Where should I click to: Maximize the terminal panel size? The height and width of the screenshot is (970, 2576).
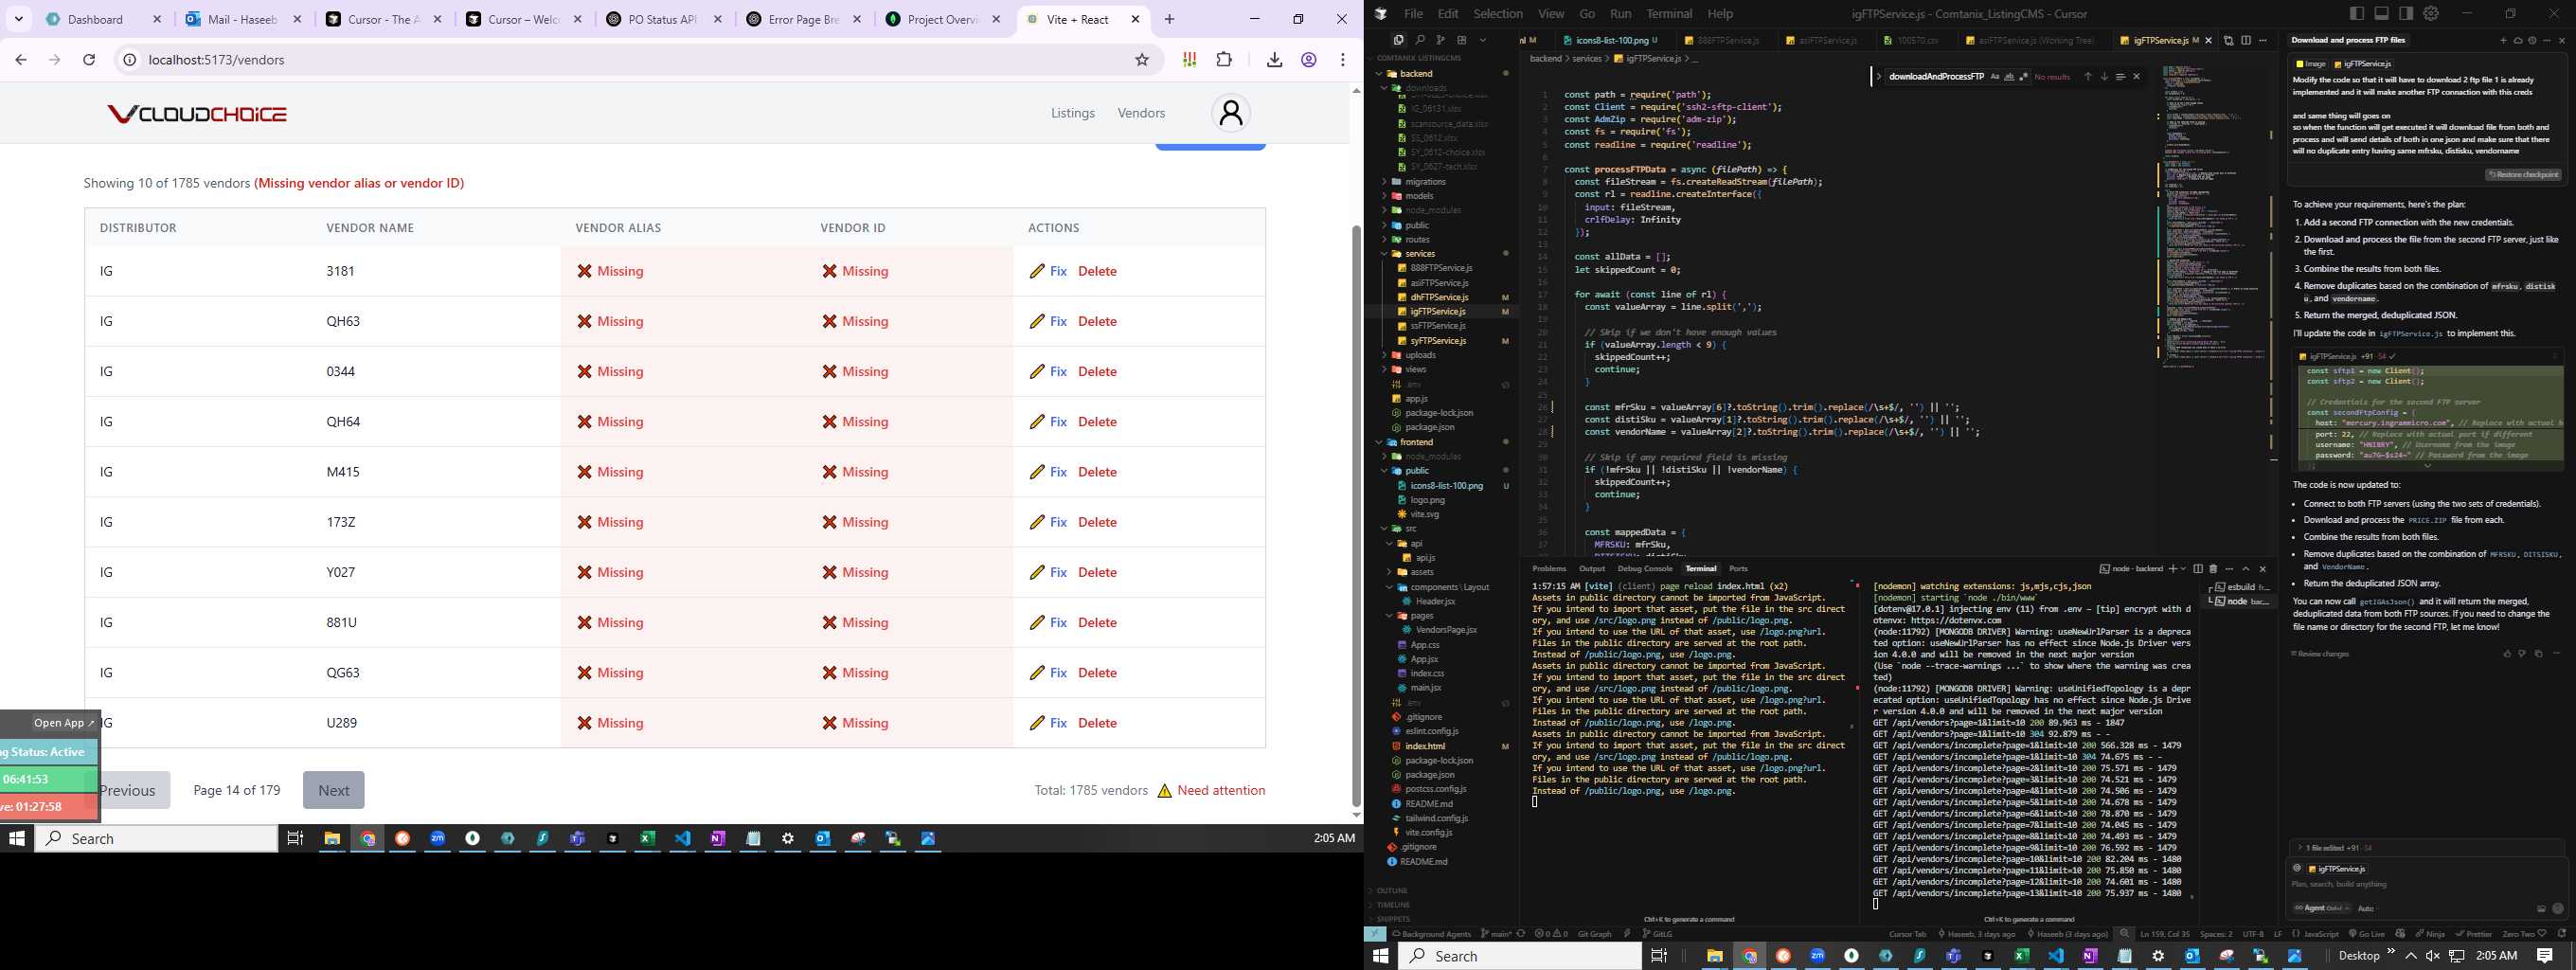pyautogui.click(x=2246, y=569)
